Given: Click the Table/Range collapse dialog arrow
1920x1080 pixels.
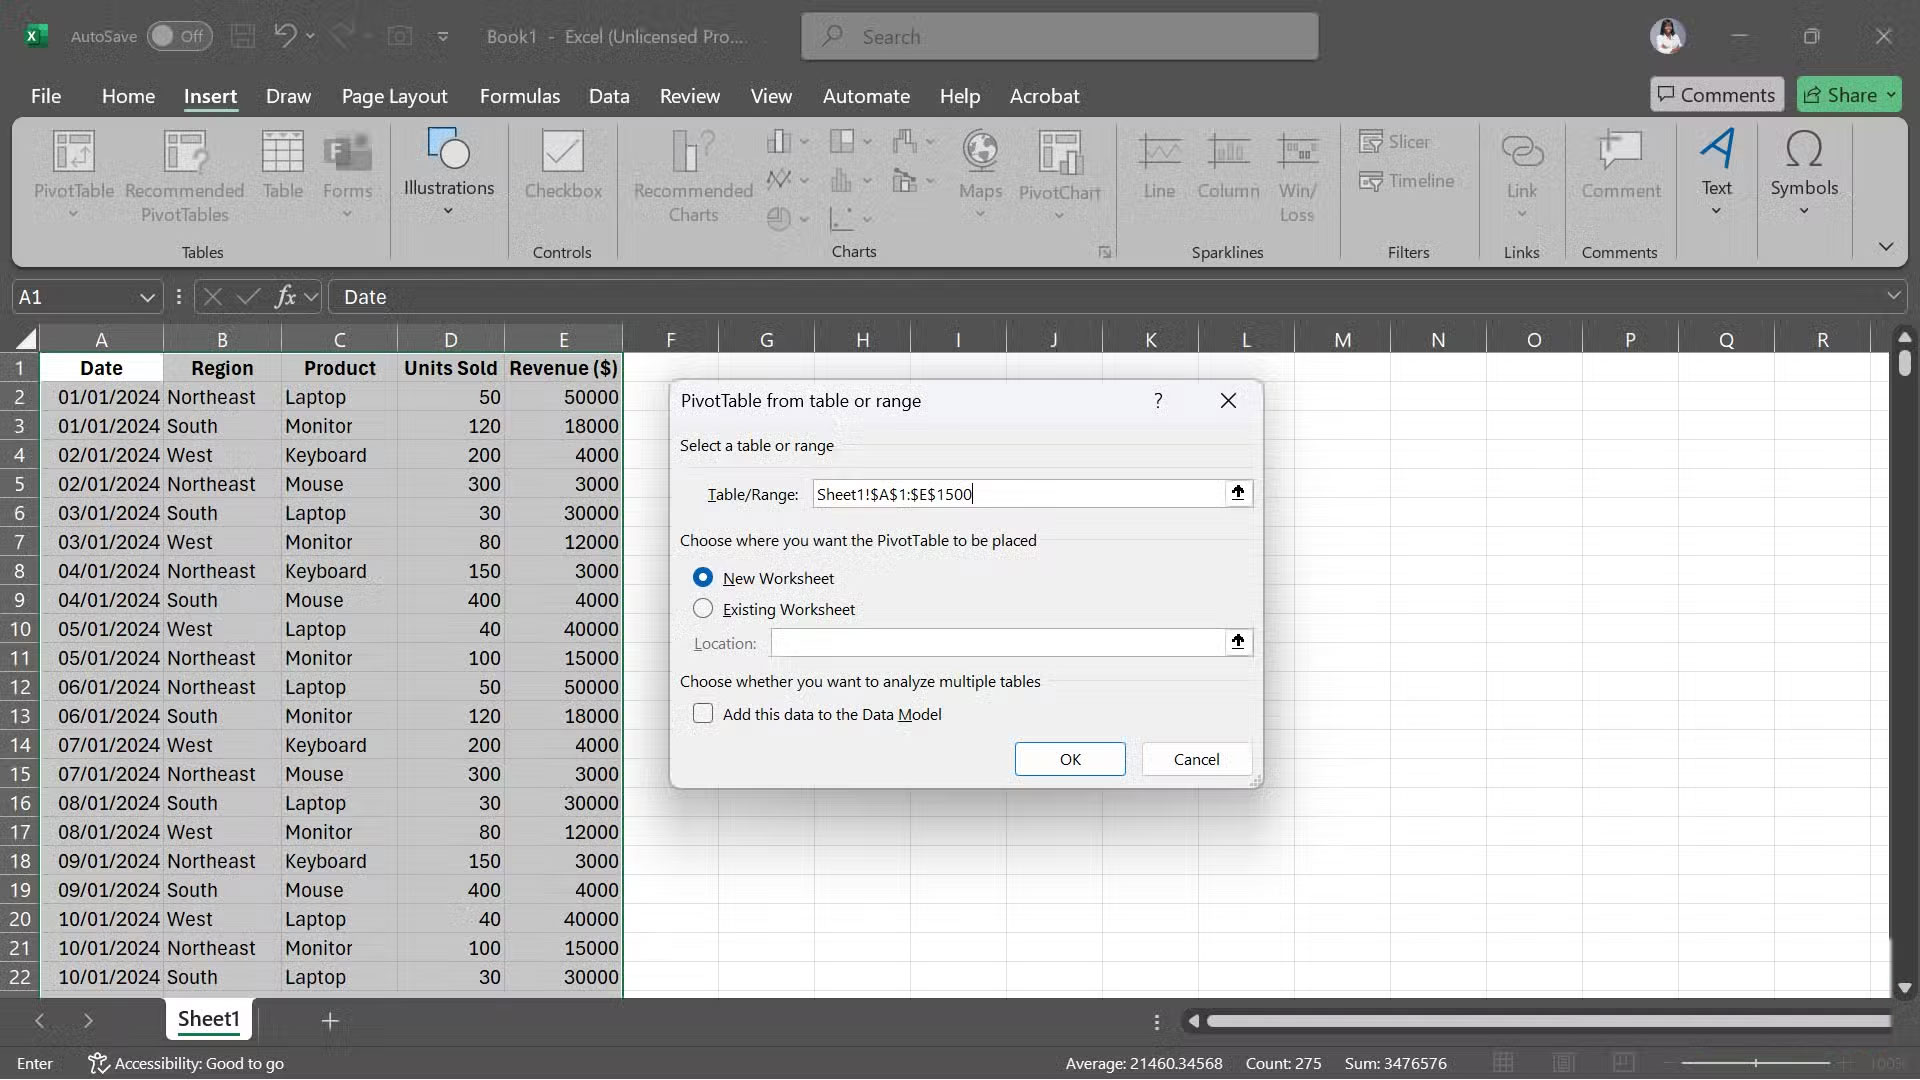Looking at the screenshot, I should 1238,493.
